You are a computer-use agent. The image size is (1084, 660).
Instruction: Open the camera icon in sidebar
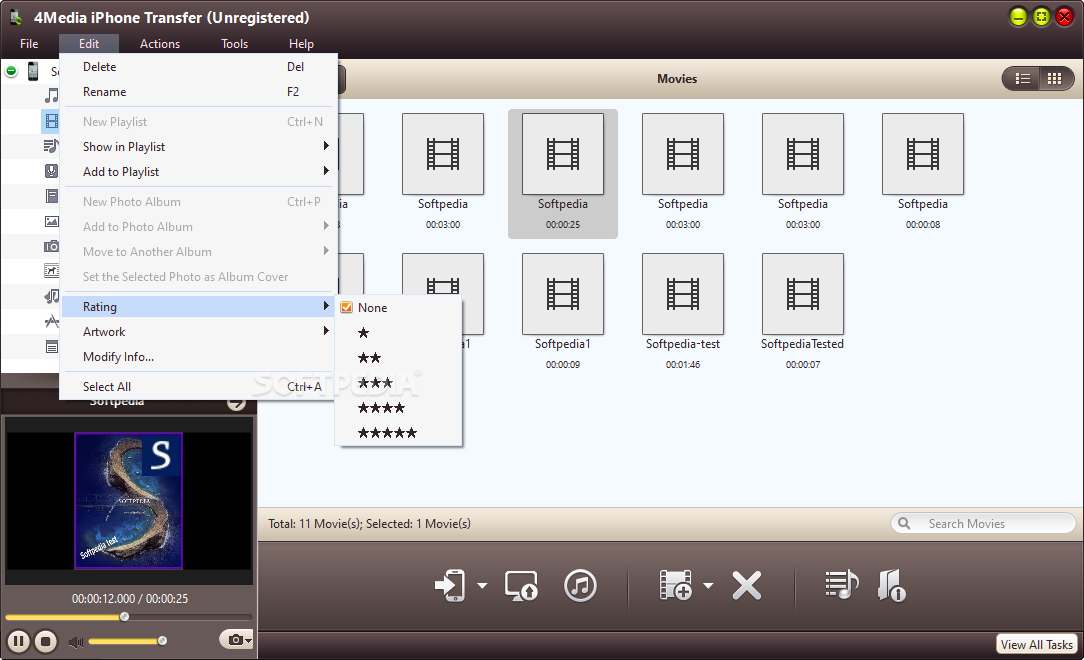point(52,246)
